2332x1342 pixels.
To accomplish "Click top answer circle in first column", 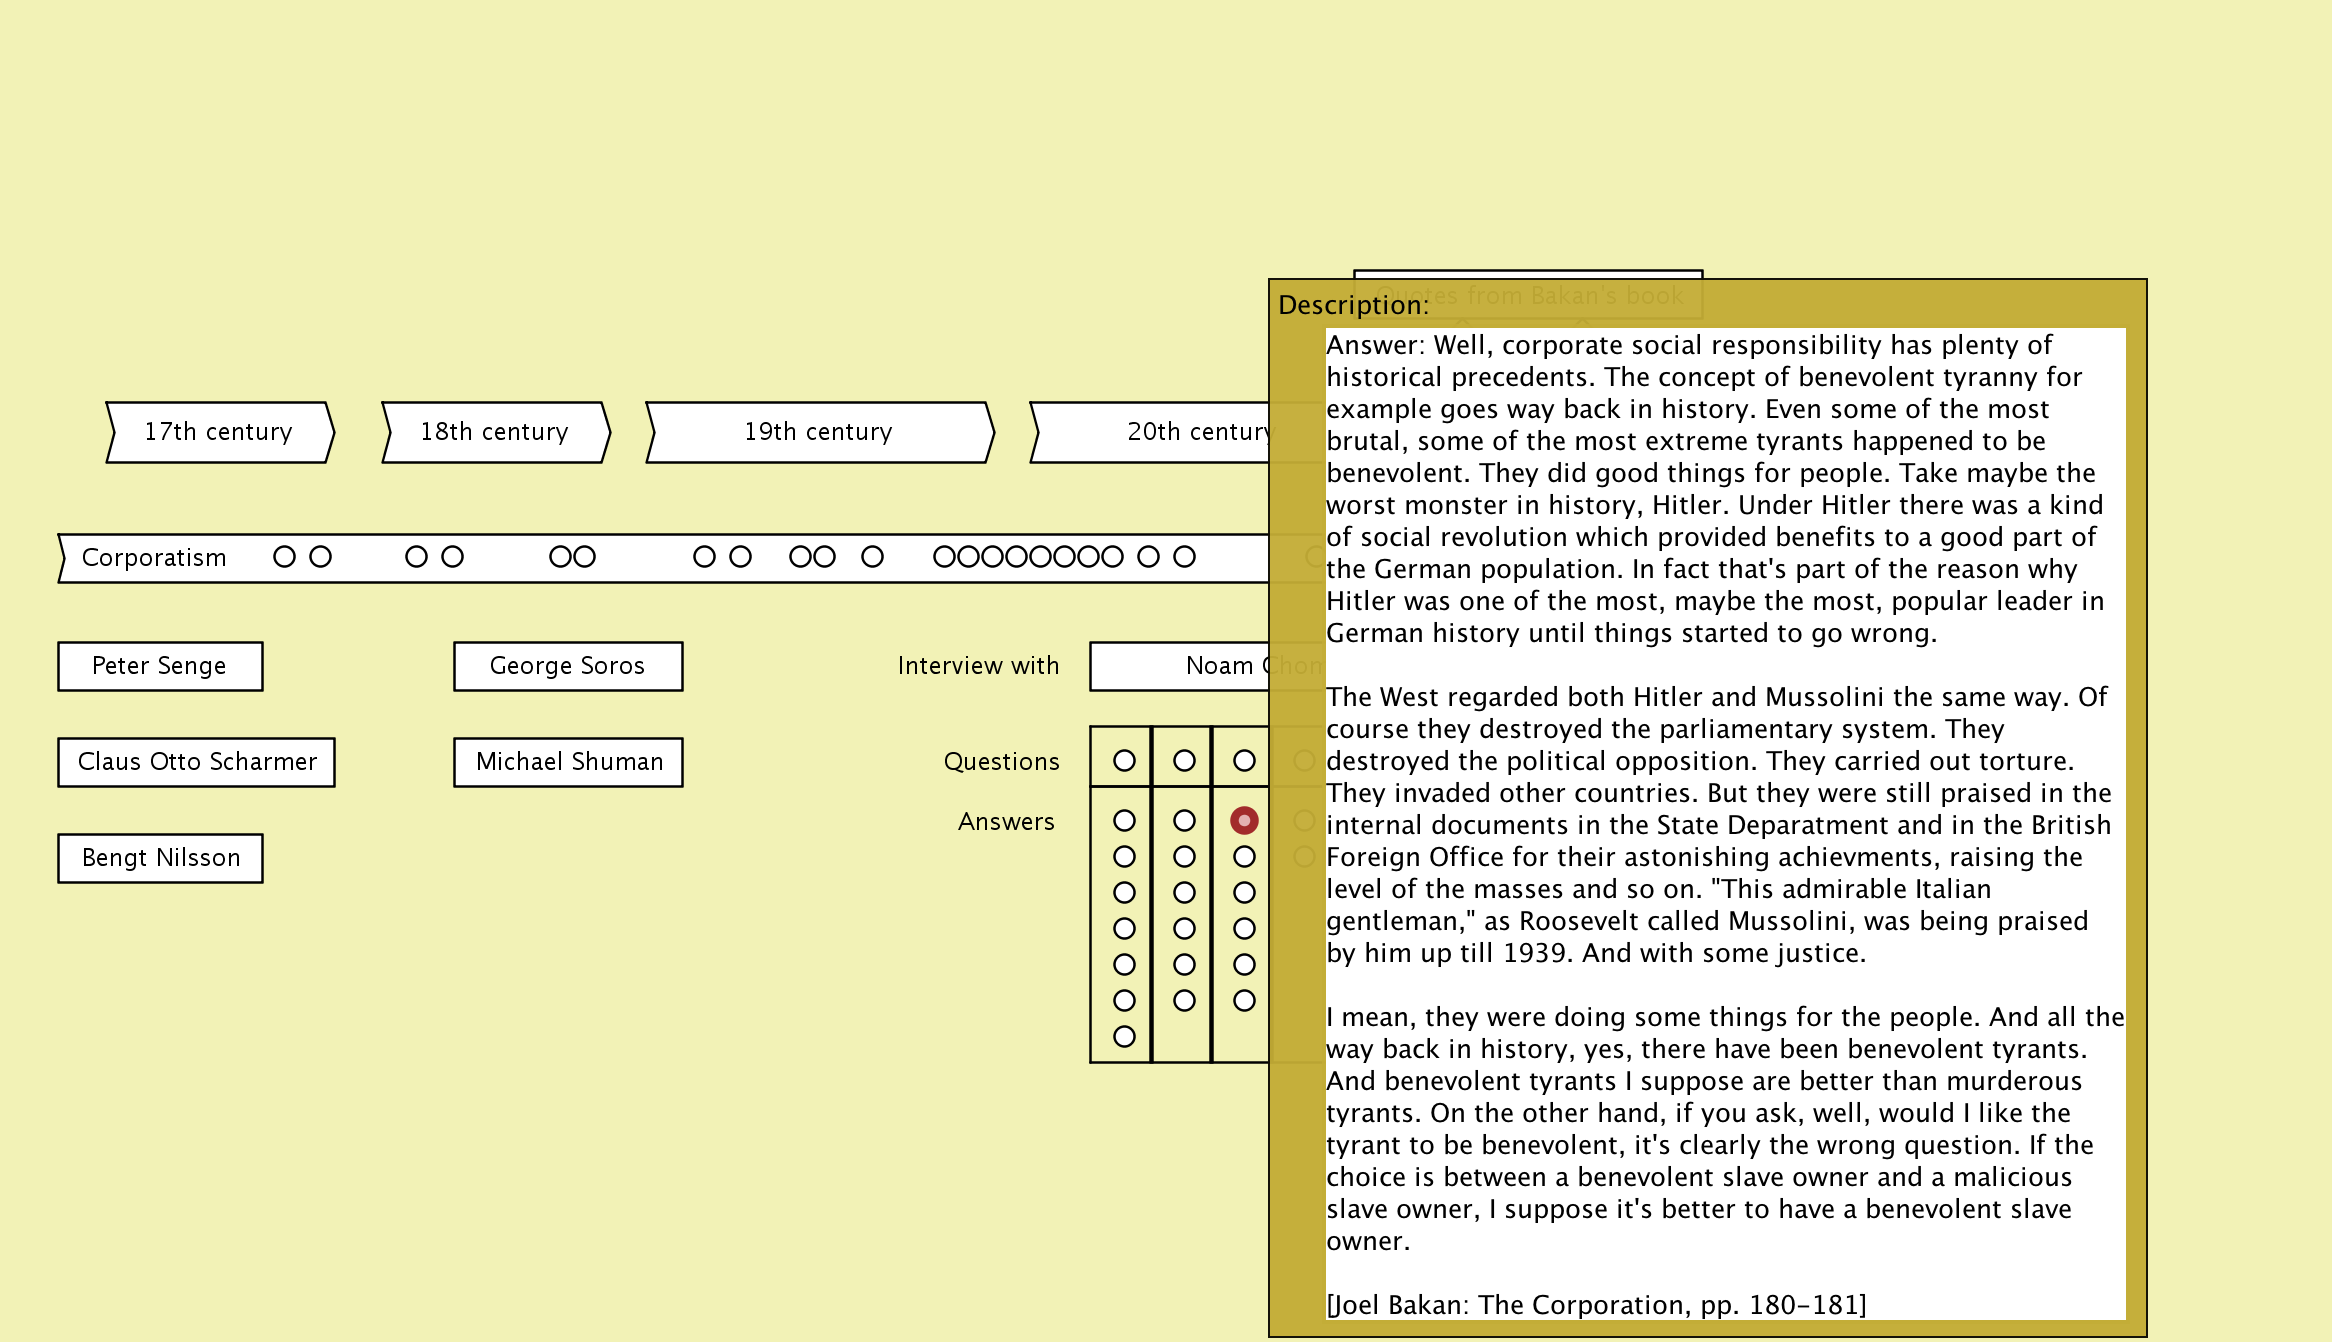I will 1124,821.
